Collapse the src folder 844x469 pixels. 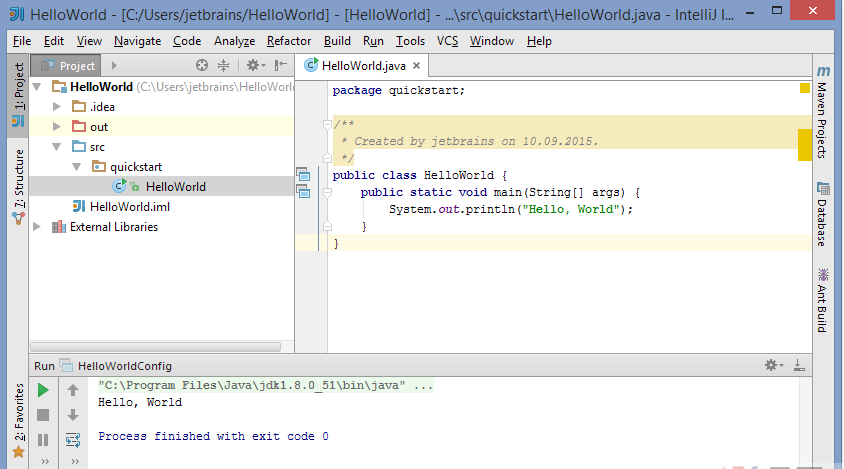[x=57, y=146]
